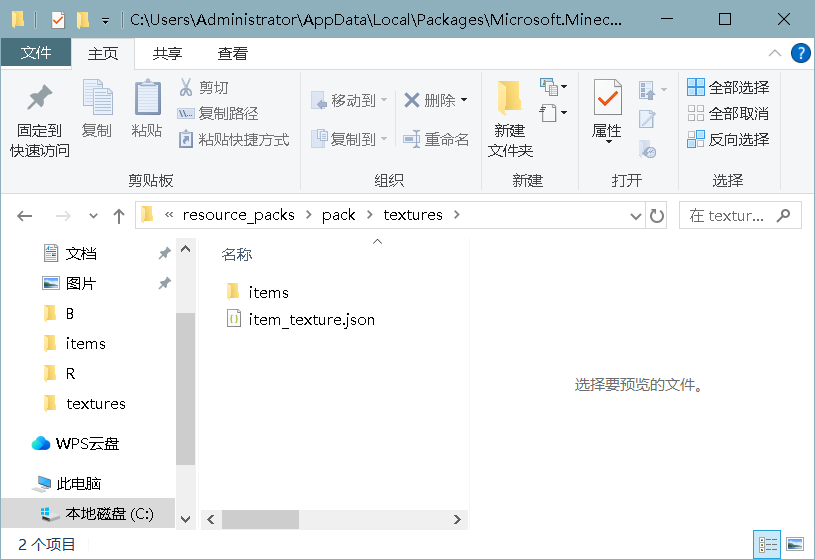Click the Cut (剪切) scissors button
The image size is (815, 560).
[204, 87]
